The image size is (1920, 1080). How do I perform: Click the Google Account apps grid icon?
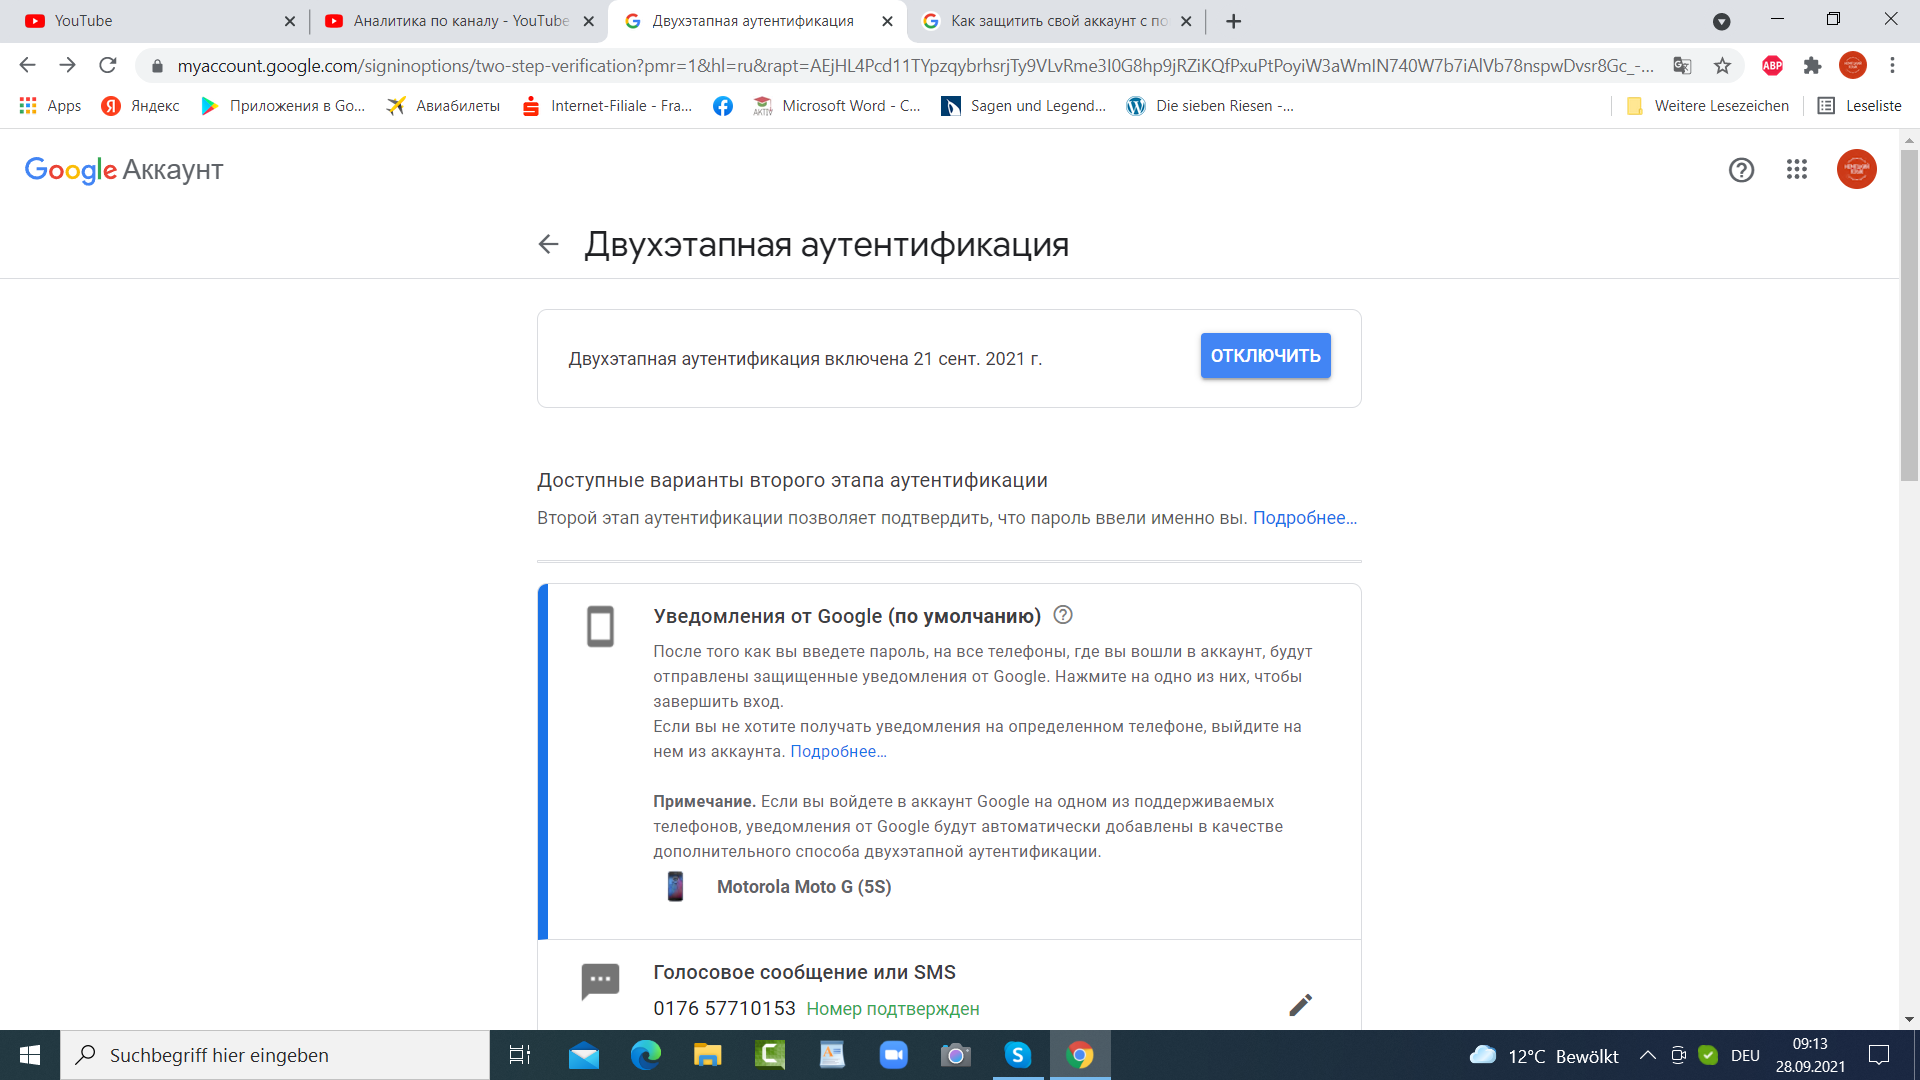pos(1796,169)
